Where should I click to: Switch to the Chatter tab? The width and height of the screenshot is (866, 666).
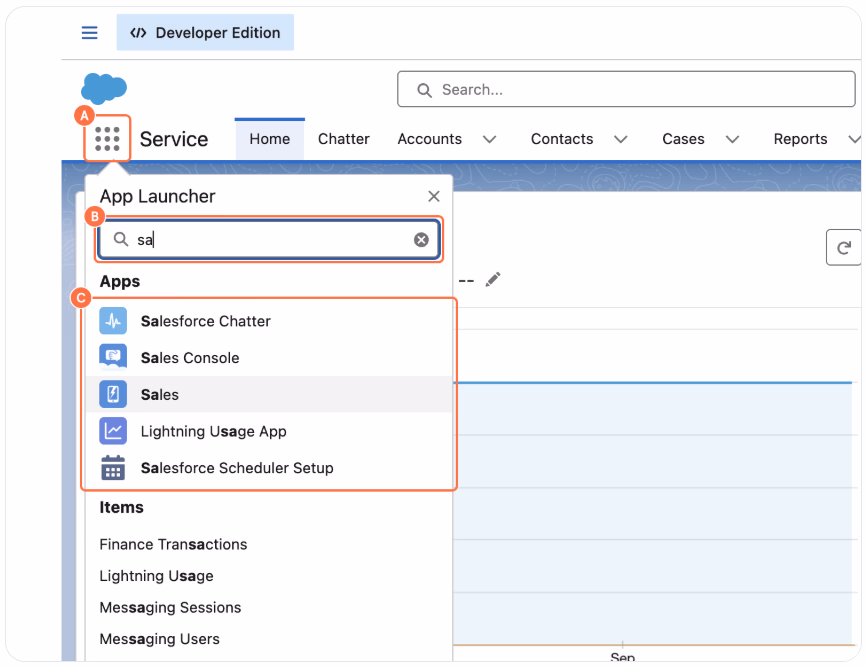[x=344, y=139]
